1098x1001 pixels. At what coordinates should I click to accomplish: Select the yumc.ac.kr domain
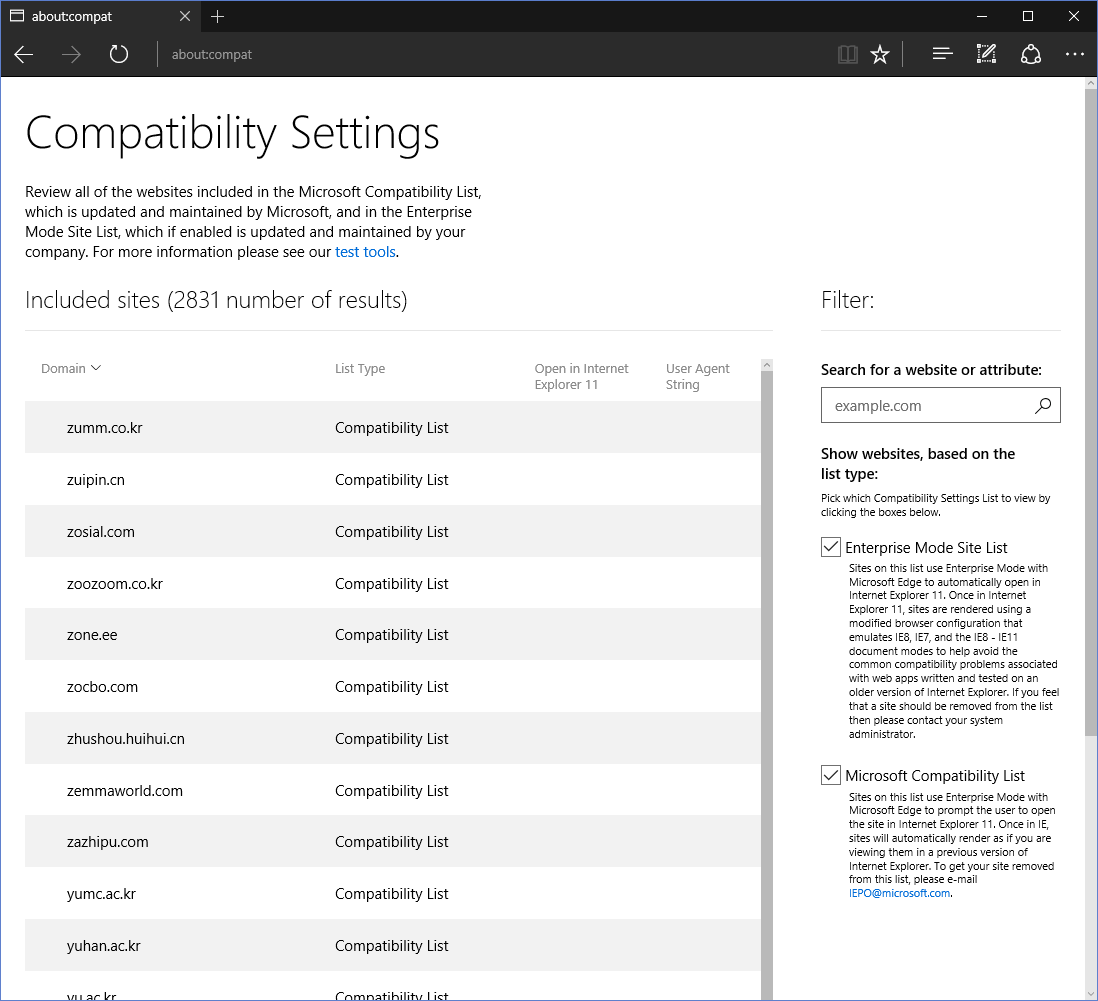pos(102,894)
